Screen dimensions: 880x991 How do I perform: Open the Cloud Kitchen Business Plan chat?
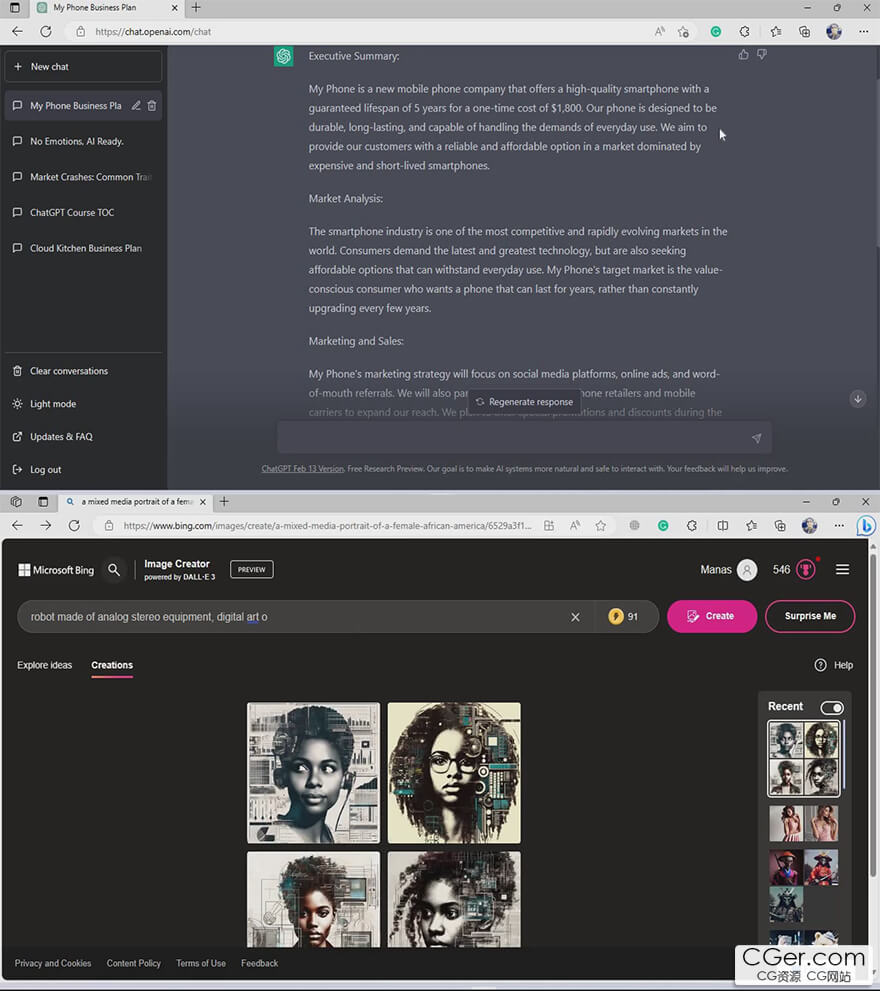point(83,248)
